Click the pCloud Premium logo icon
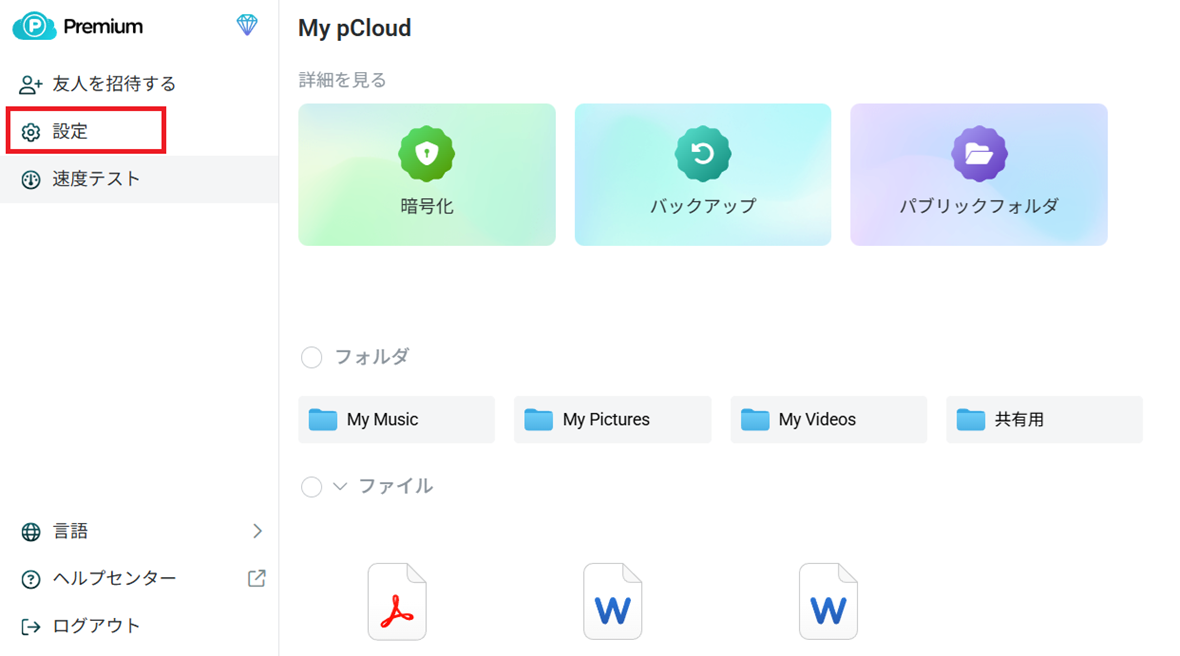This screenshot has height=656, width=1180. (34, 27)
